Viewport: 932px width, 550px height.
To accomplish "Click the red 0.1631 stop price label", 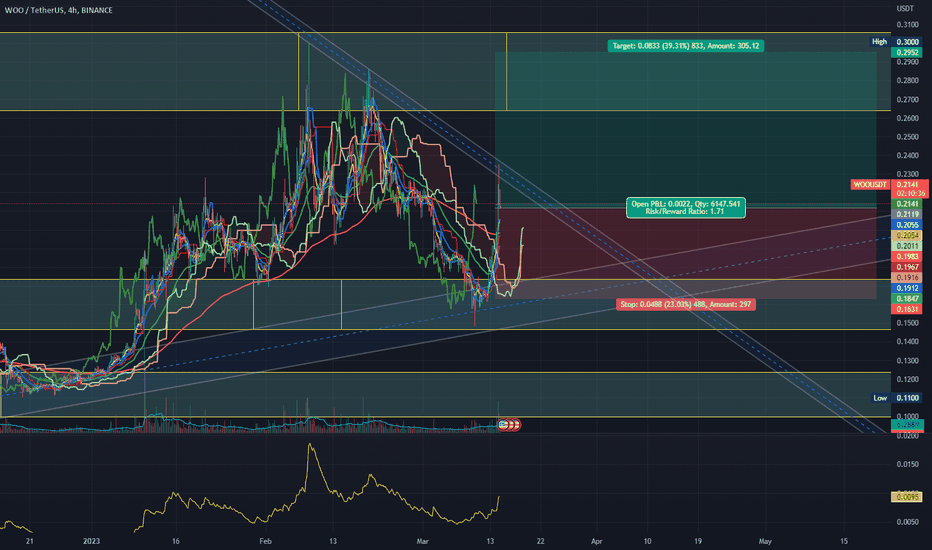I will click(907, 309).
